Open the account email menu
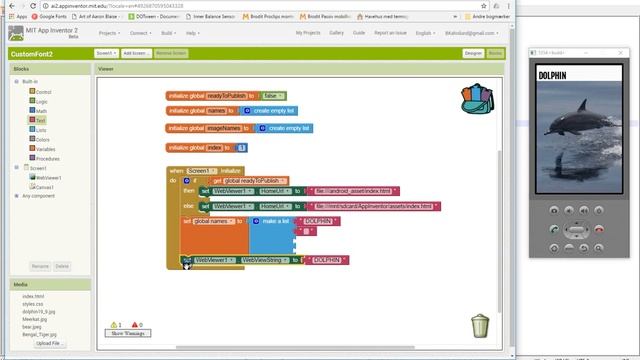640x360 pixels. tap(472, 33)
